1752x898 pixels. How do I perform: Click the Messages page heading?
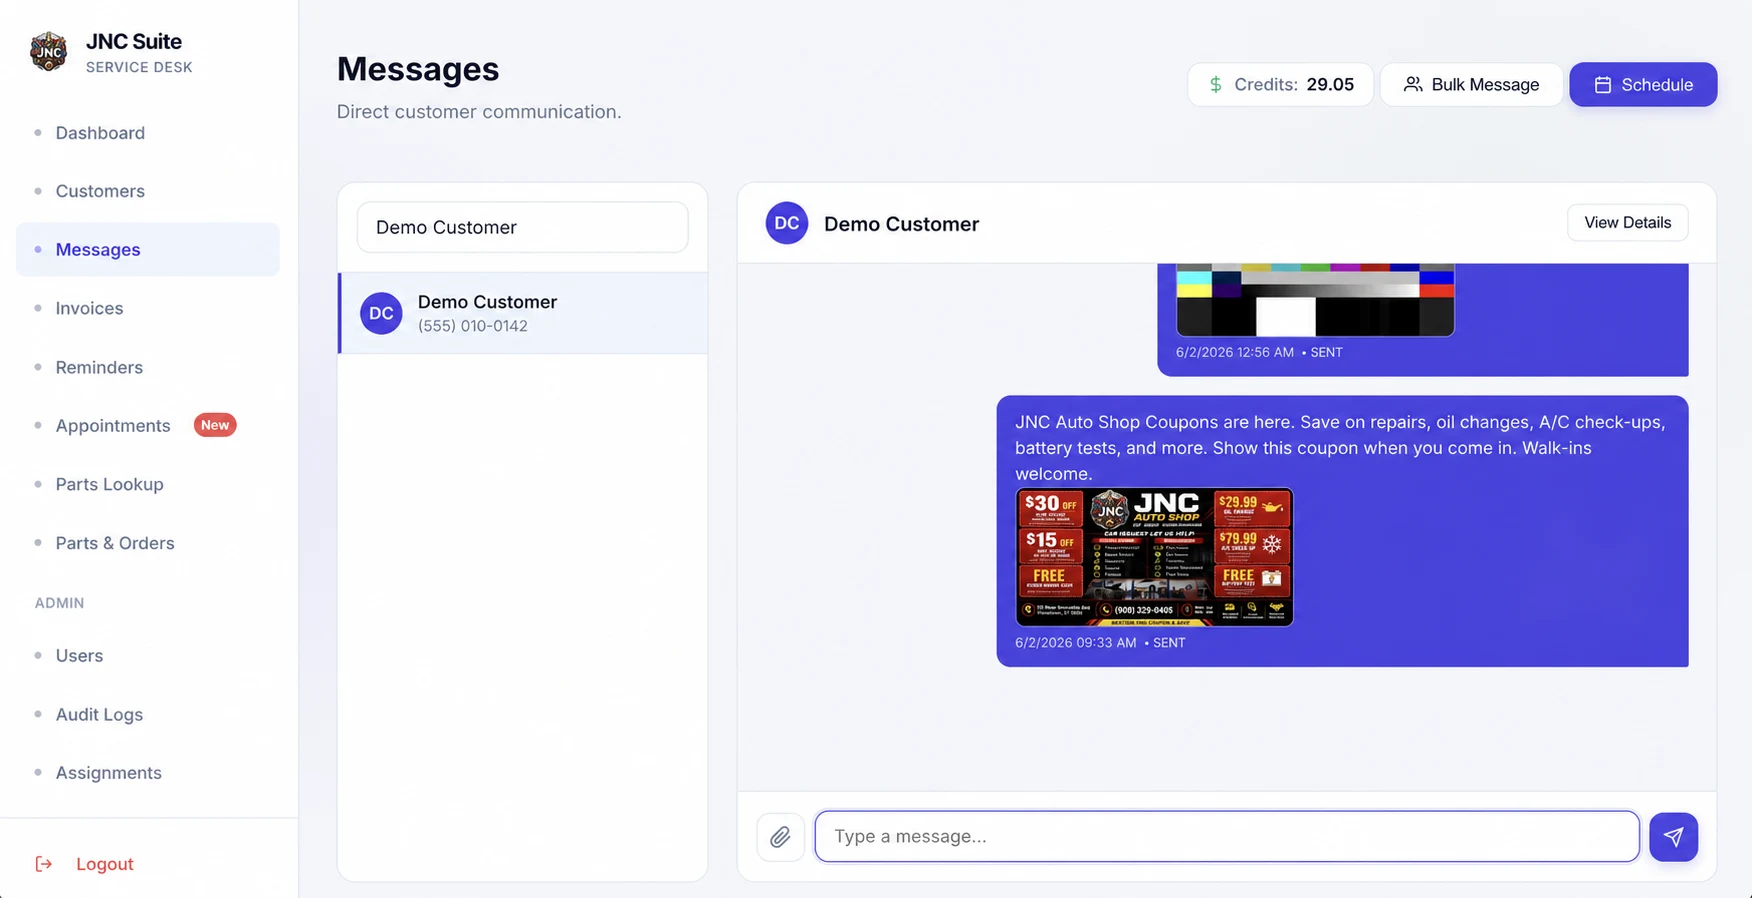tap(418, 69)
